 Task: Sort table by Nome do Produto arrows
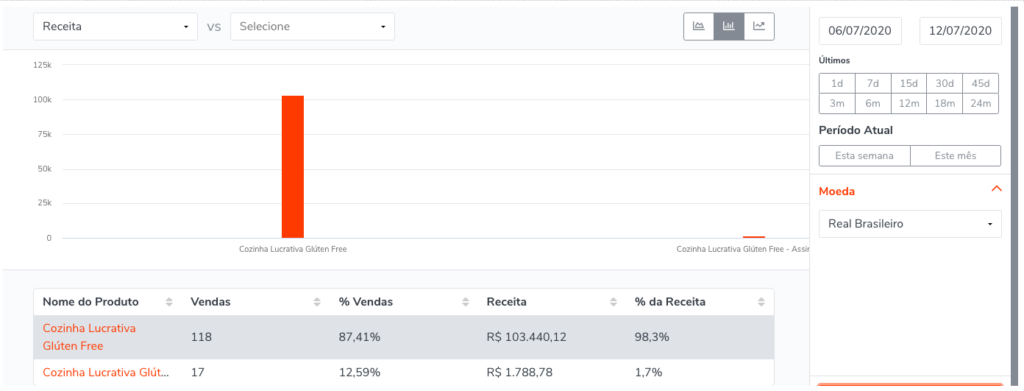tap(169, 302)
